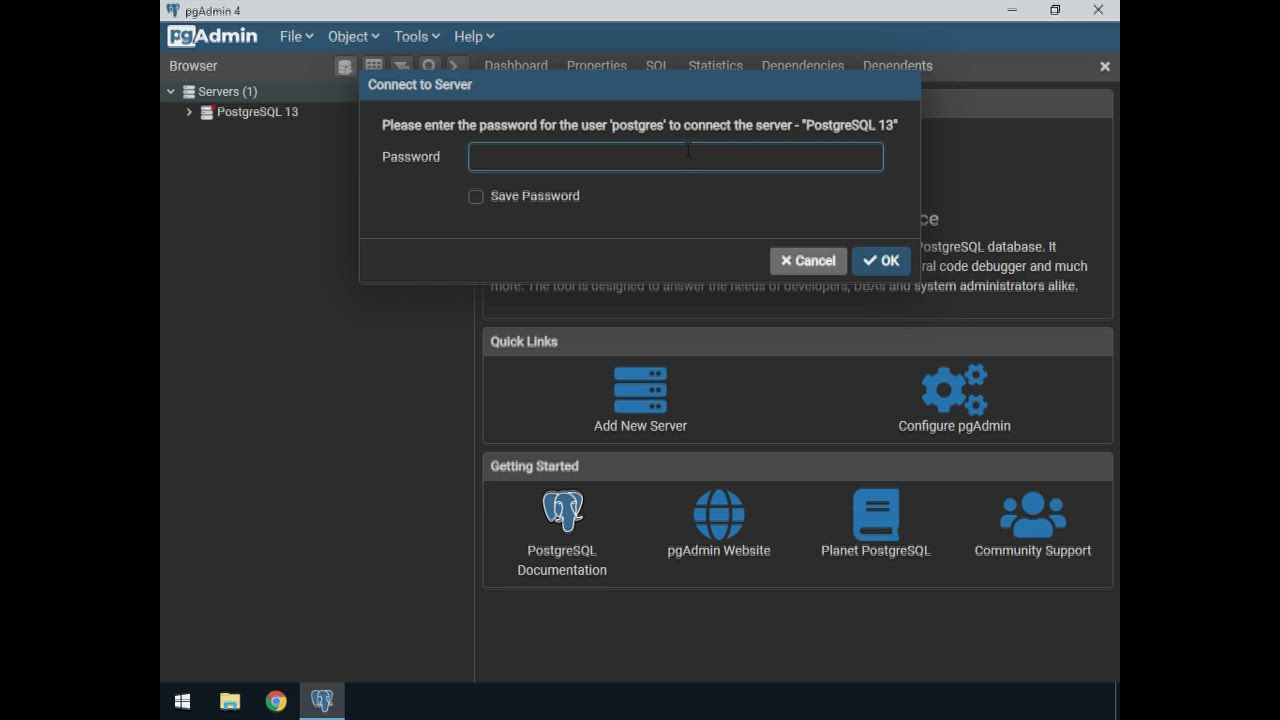Switch to the SQL tab

[x=656, y=66]
